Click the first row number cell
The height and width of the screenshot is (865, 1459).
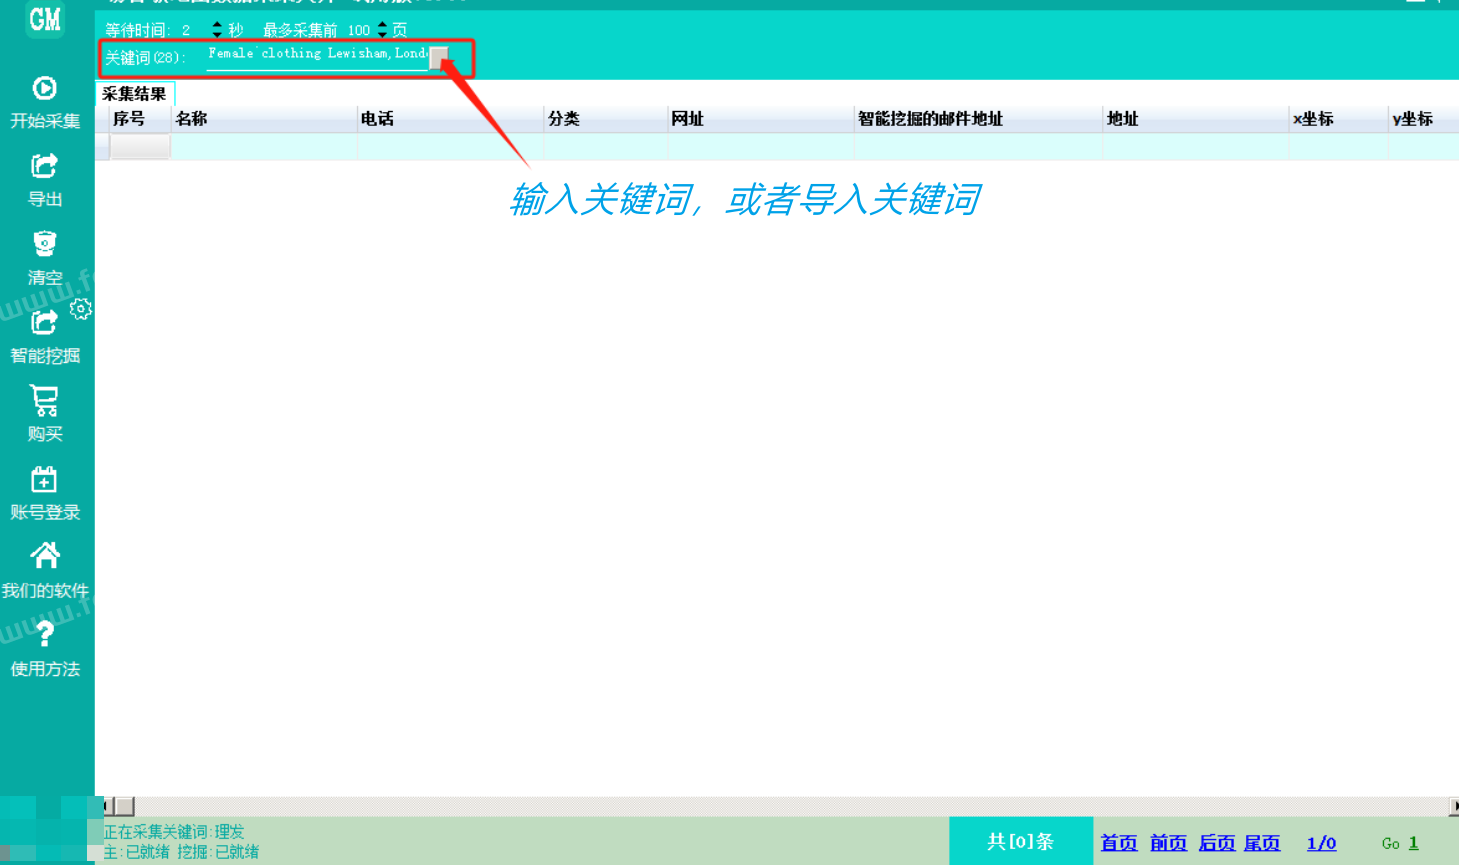point(140,147)
